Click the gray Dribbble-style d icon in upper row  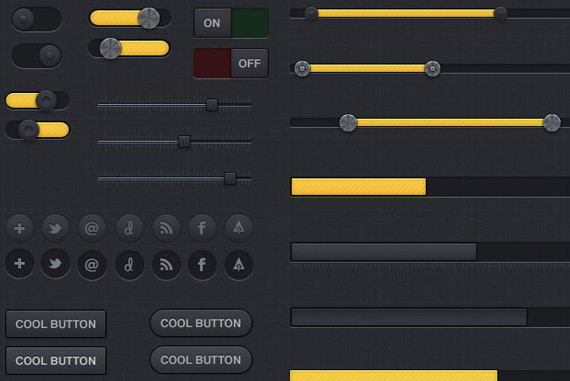click(x=129, y=228)
